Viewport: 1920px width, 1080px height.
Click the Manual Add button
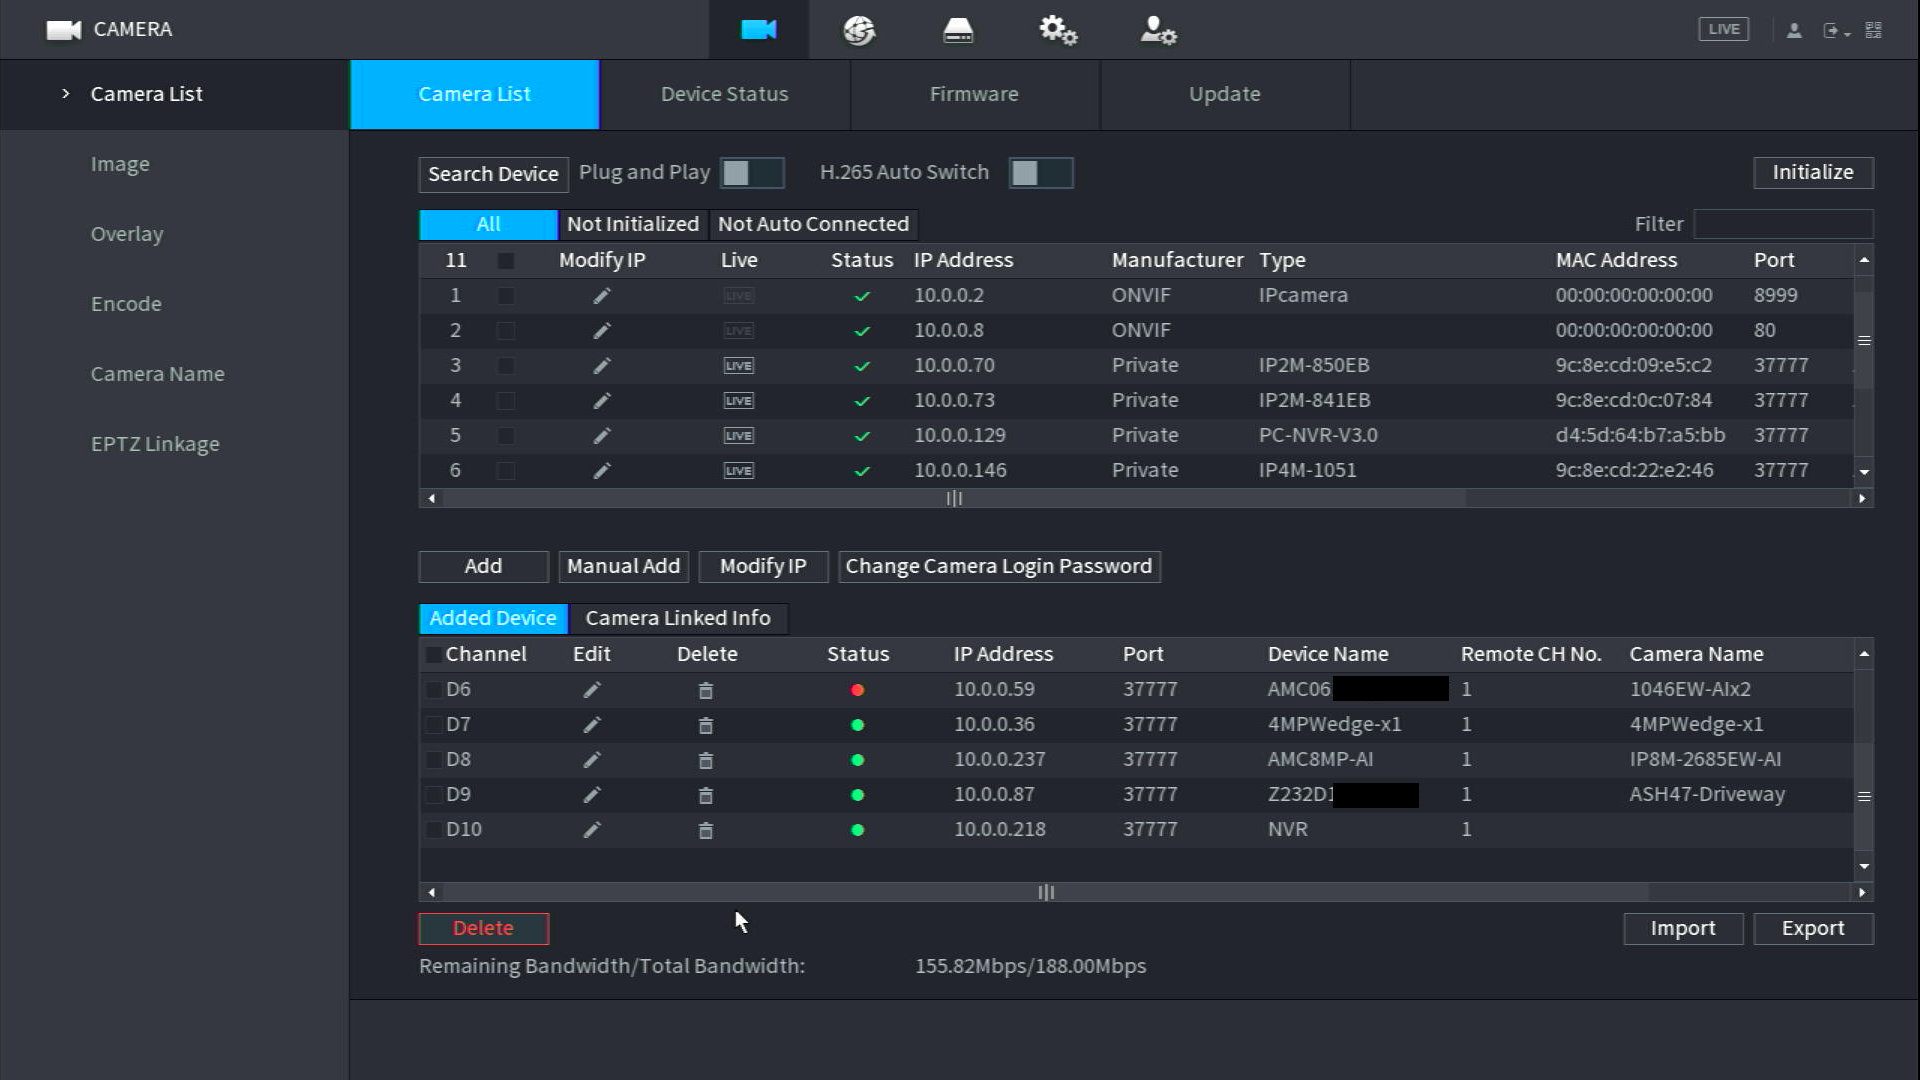623,566
